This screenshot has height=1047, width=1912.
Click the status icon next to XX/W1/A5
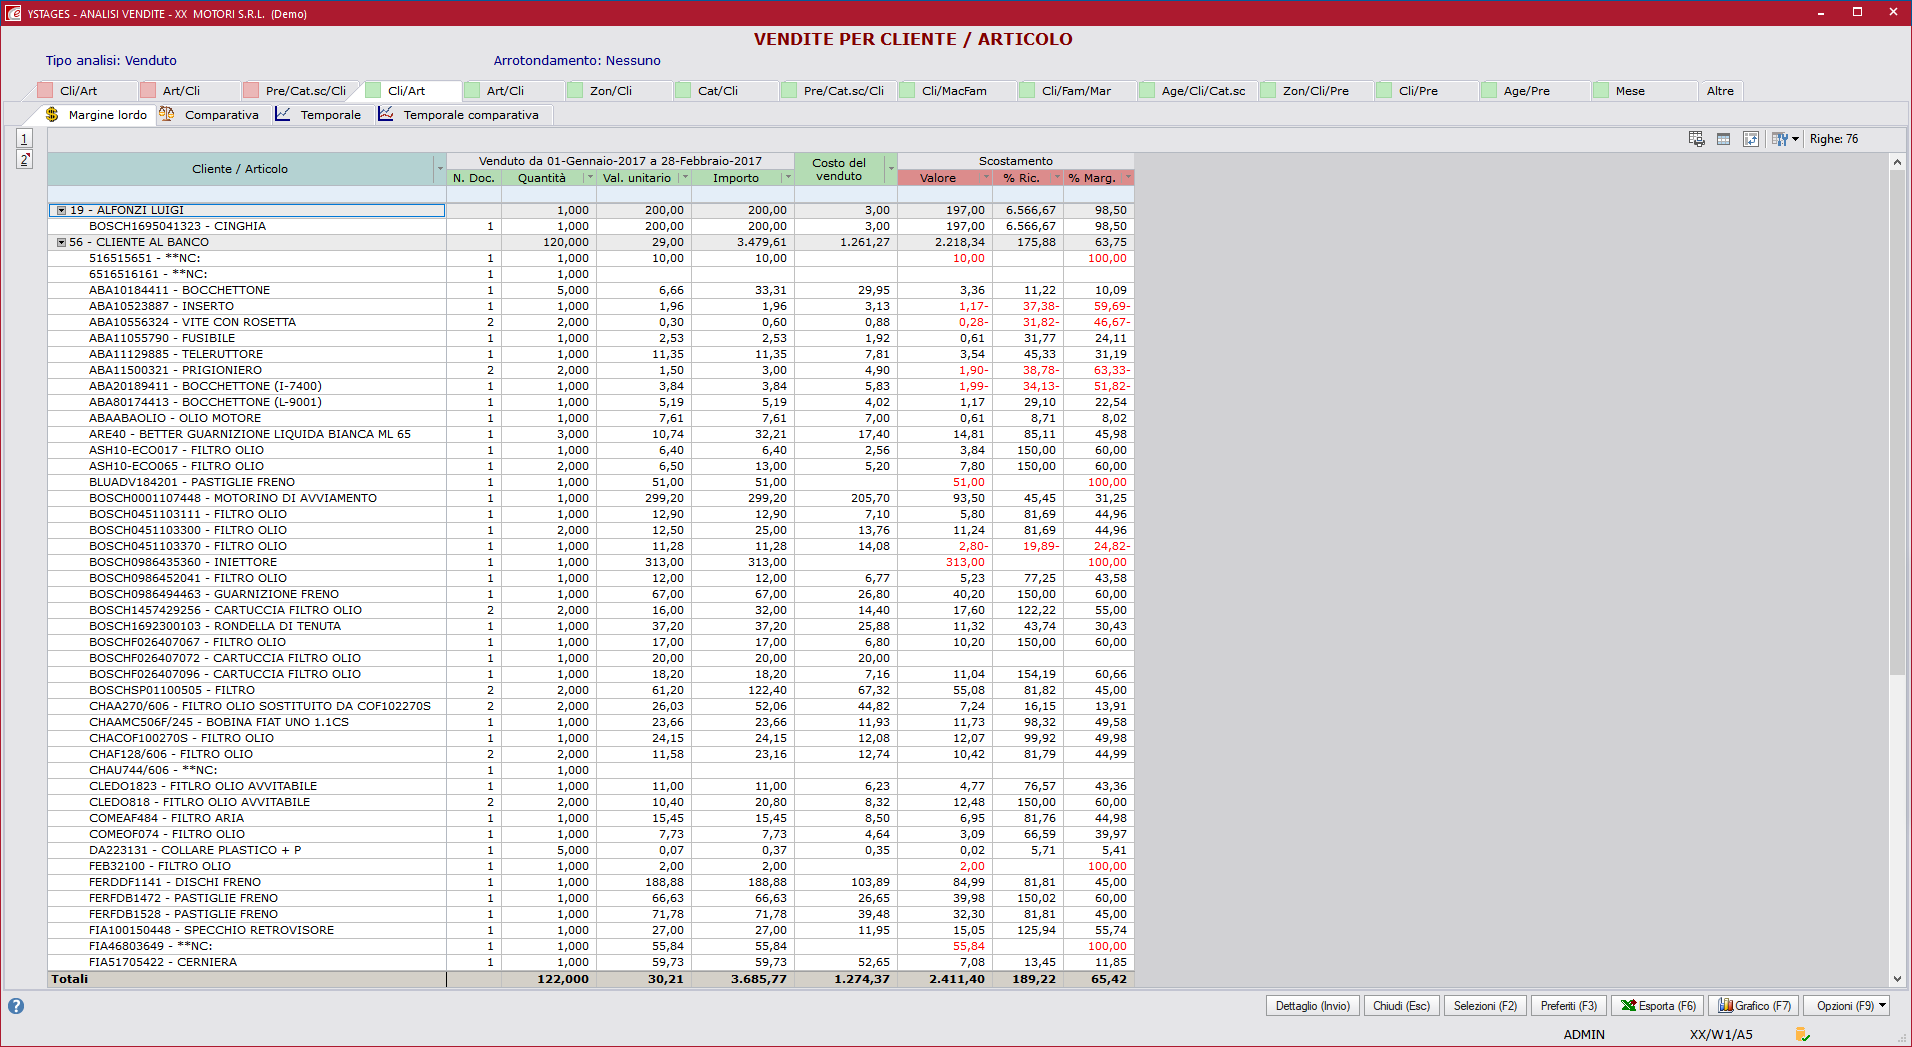tap(1802, 1034)
